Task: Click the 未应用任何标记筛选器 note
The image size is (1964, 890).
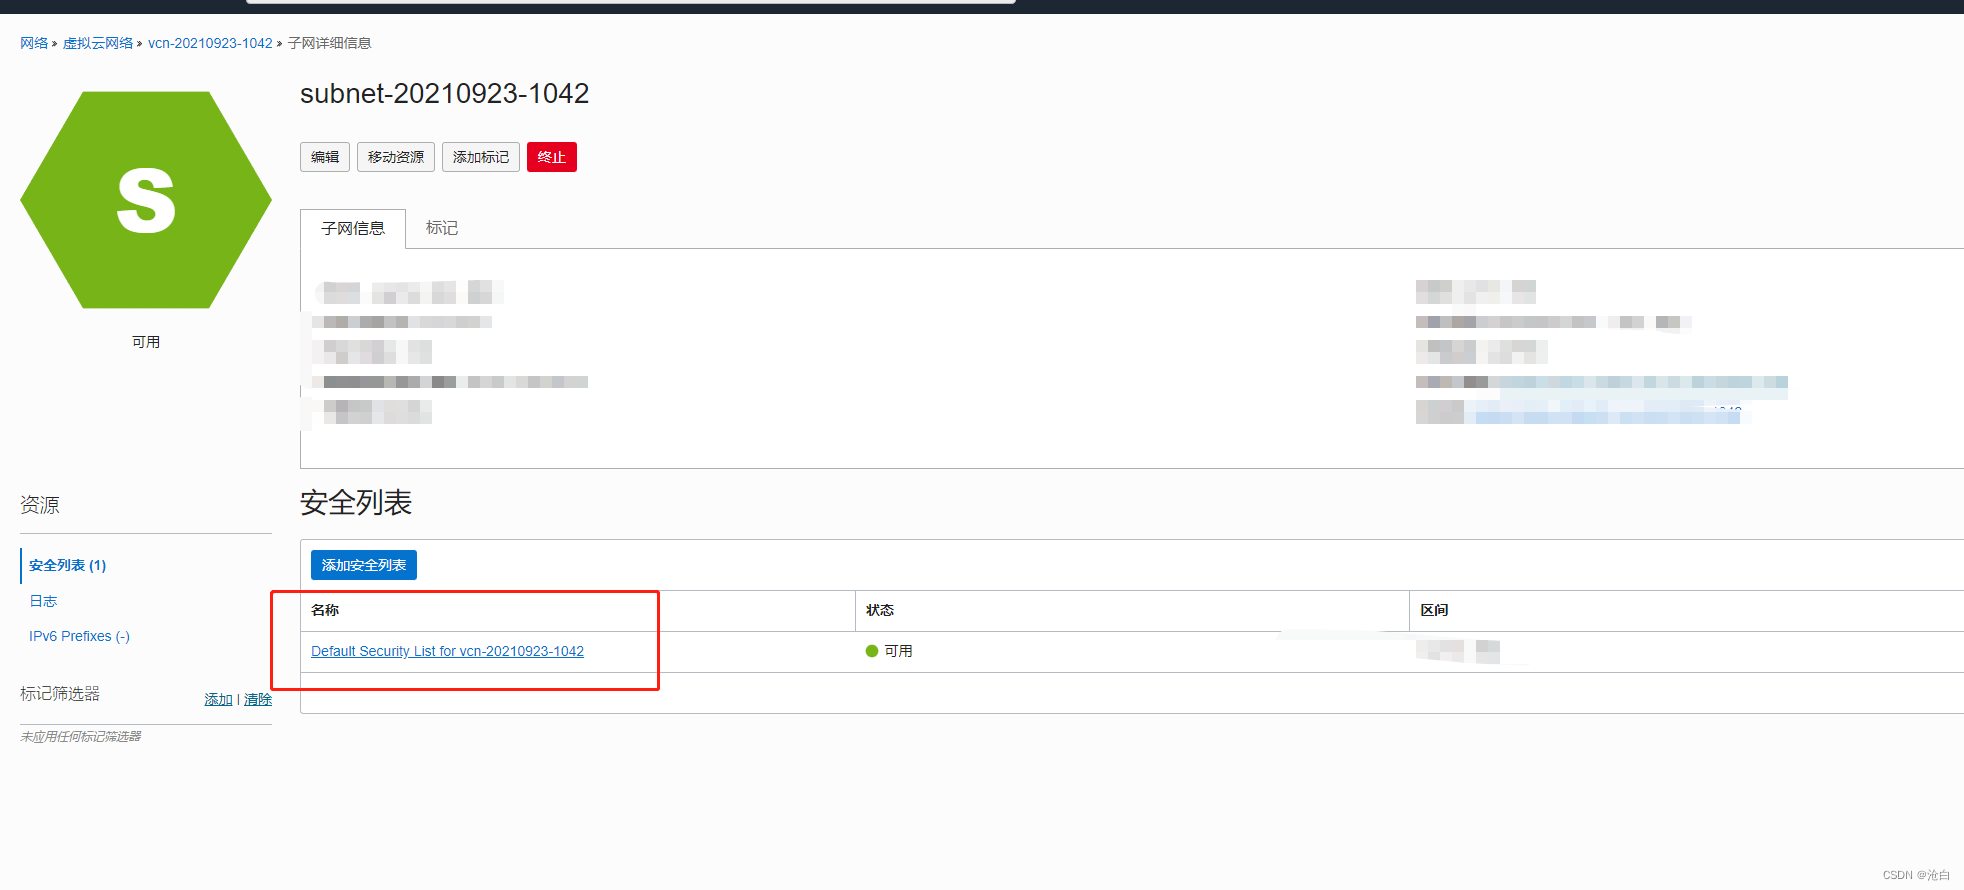Action: [81, 737]
